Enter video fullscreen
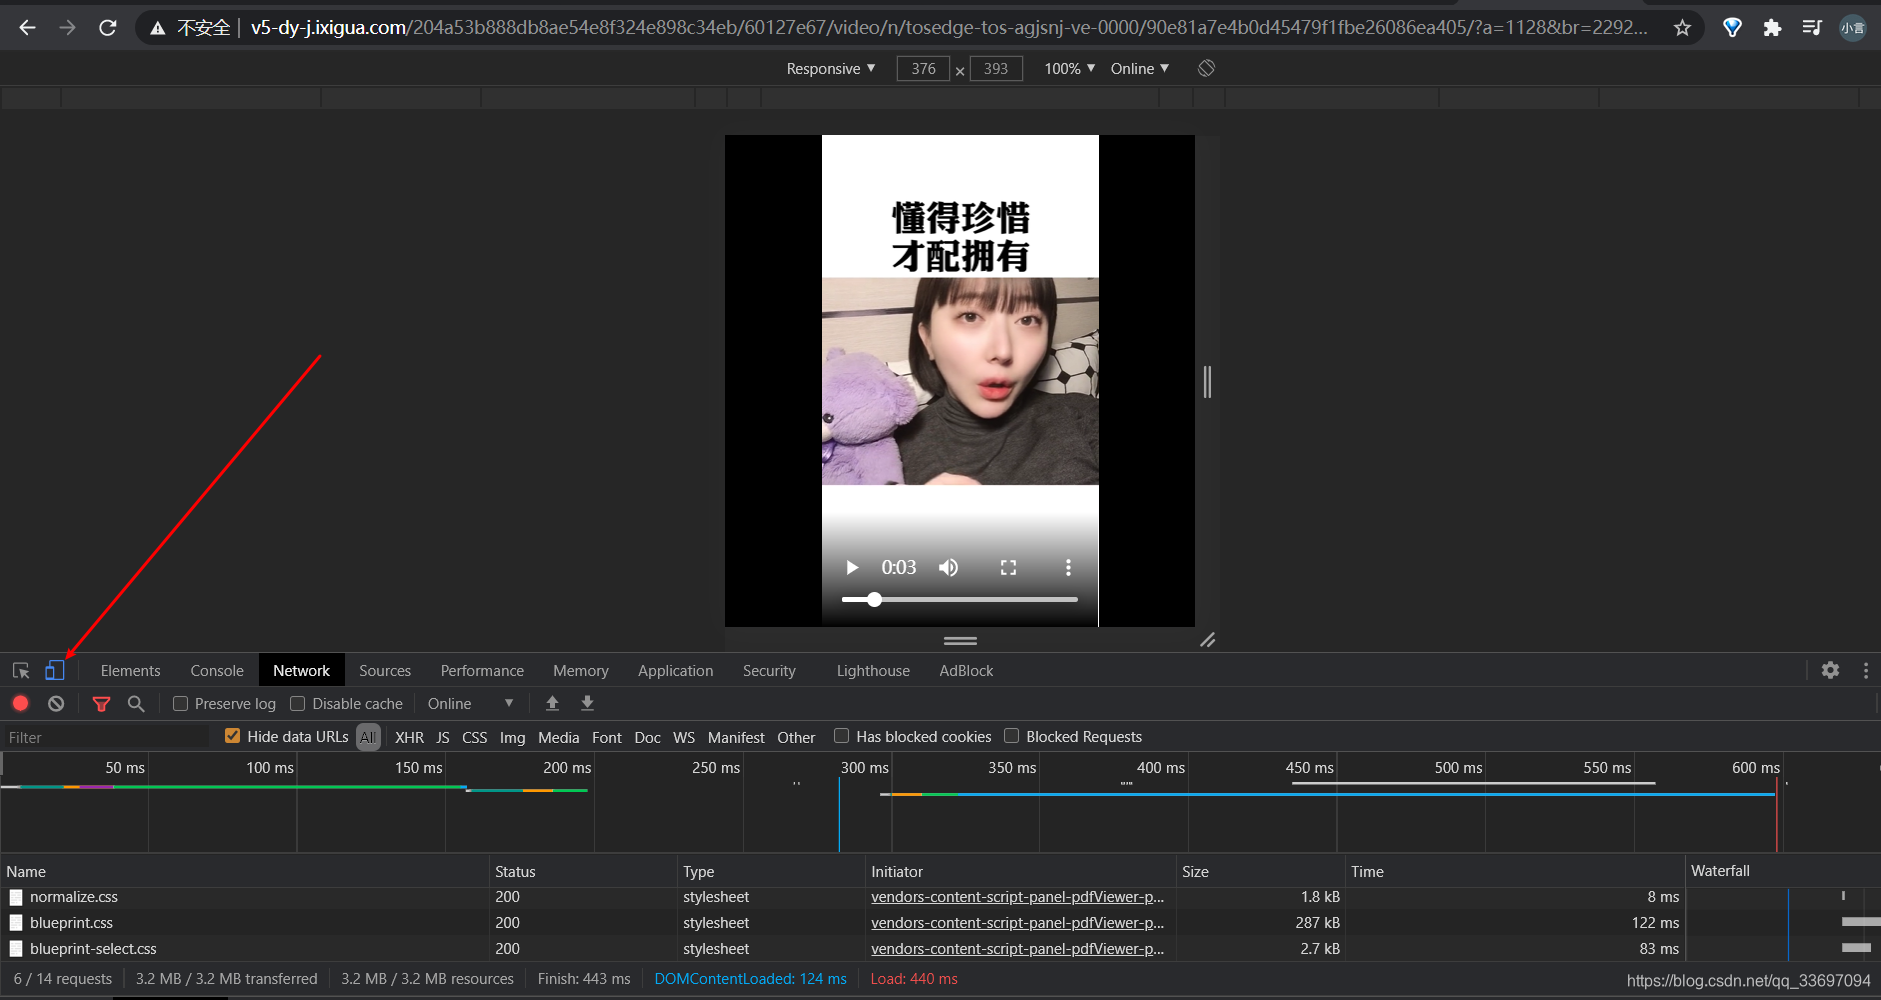 1008,568
